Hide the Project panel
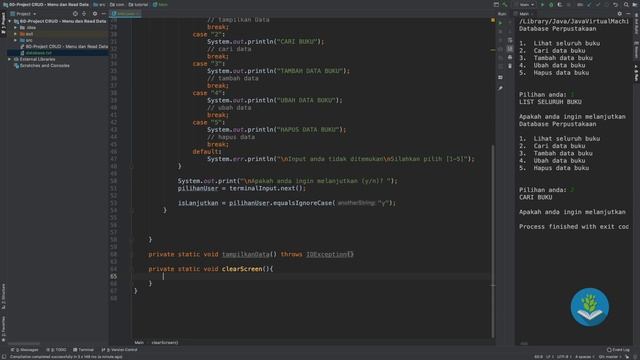This screenshot has height=360, width=640. pyautogui.click(x=104, y=13)
